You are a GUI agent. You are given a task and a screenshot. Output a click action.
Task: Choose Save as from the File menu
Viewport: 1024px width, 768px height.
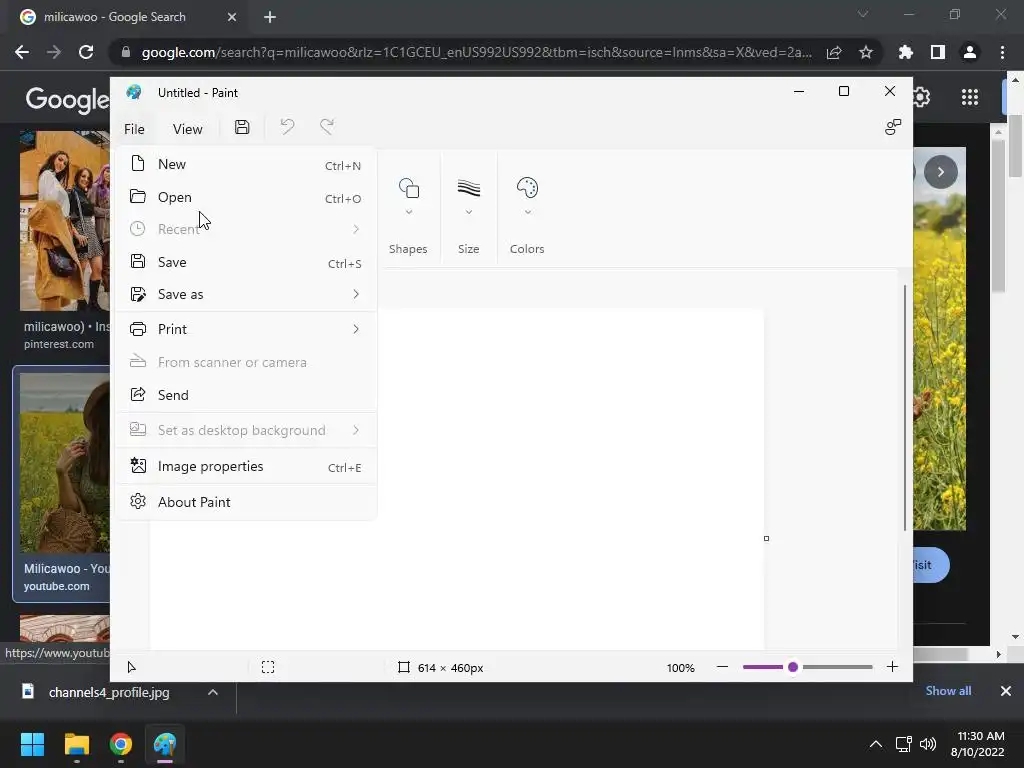[x=246, y=294]
